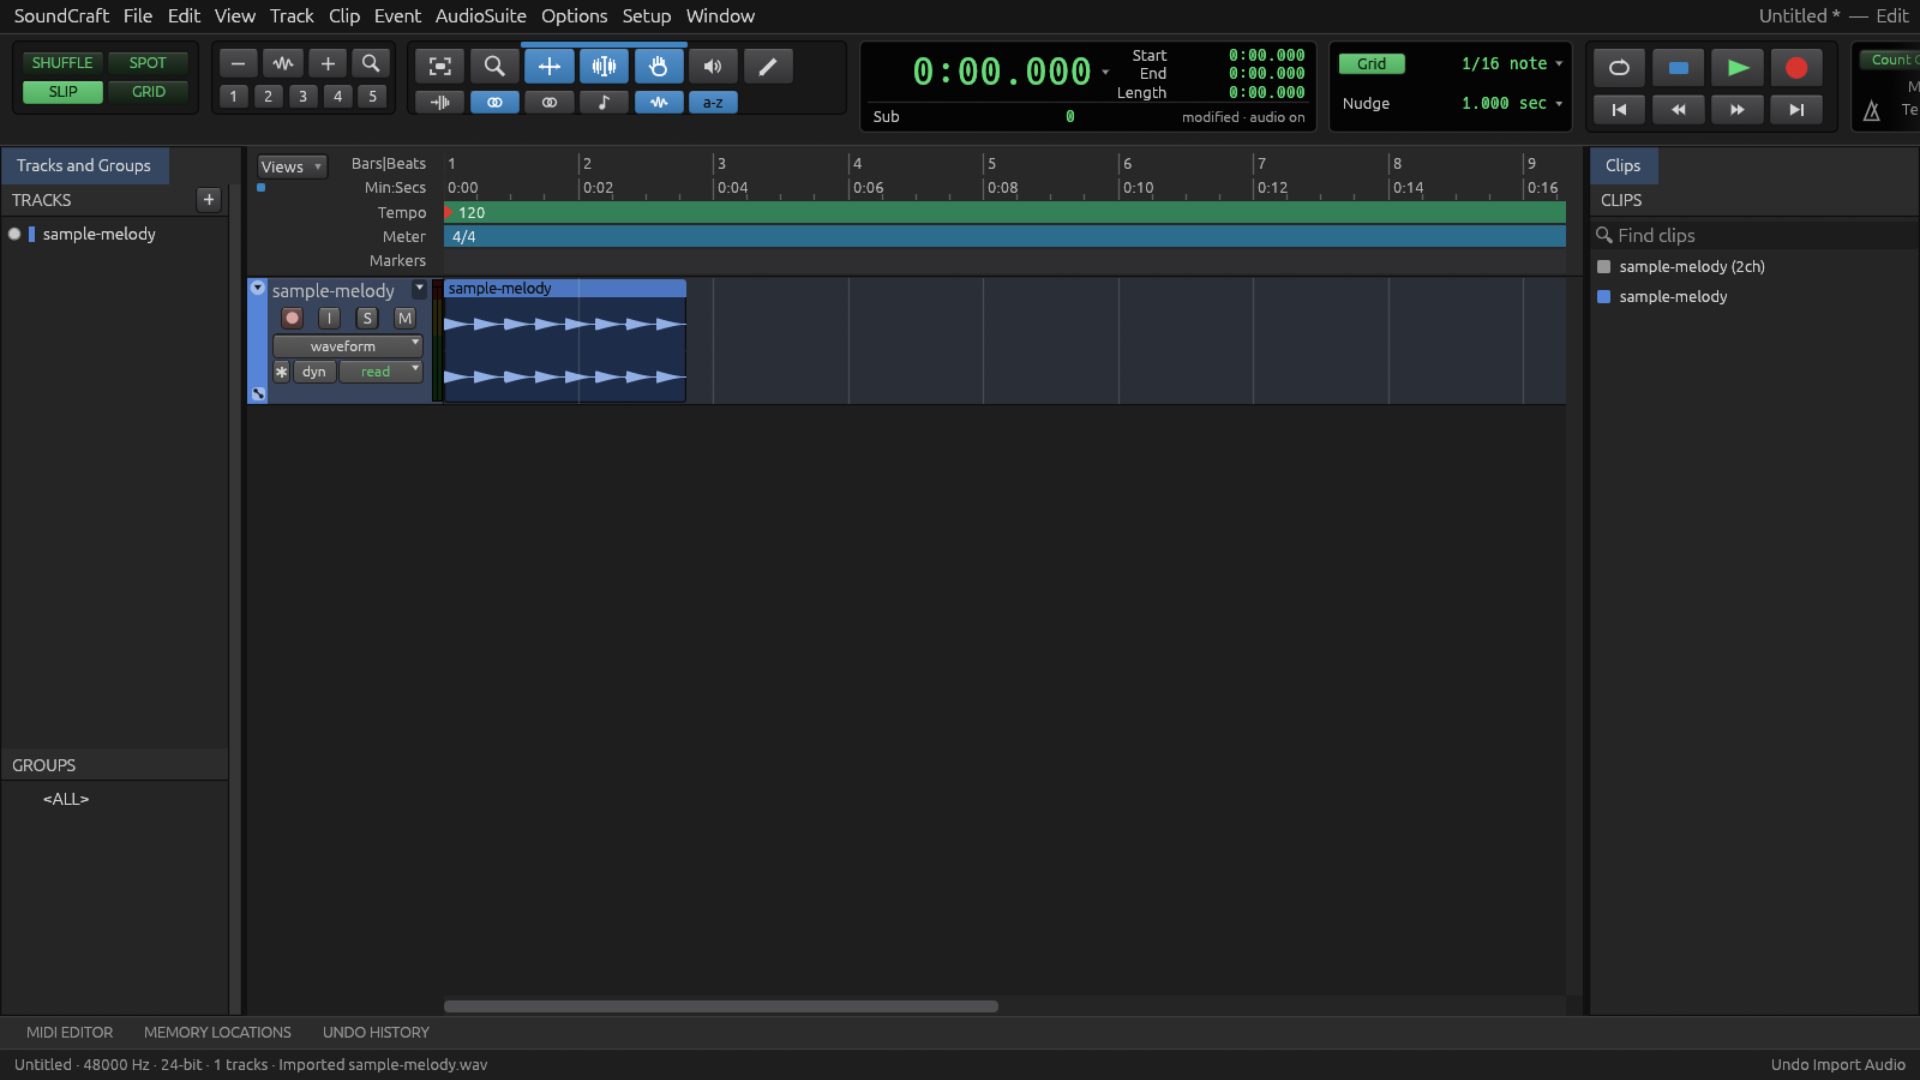Toggle the blue waveform insertion-follows button

tap(658, 102)
